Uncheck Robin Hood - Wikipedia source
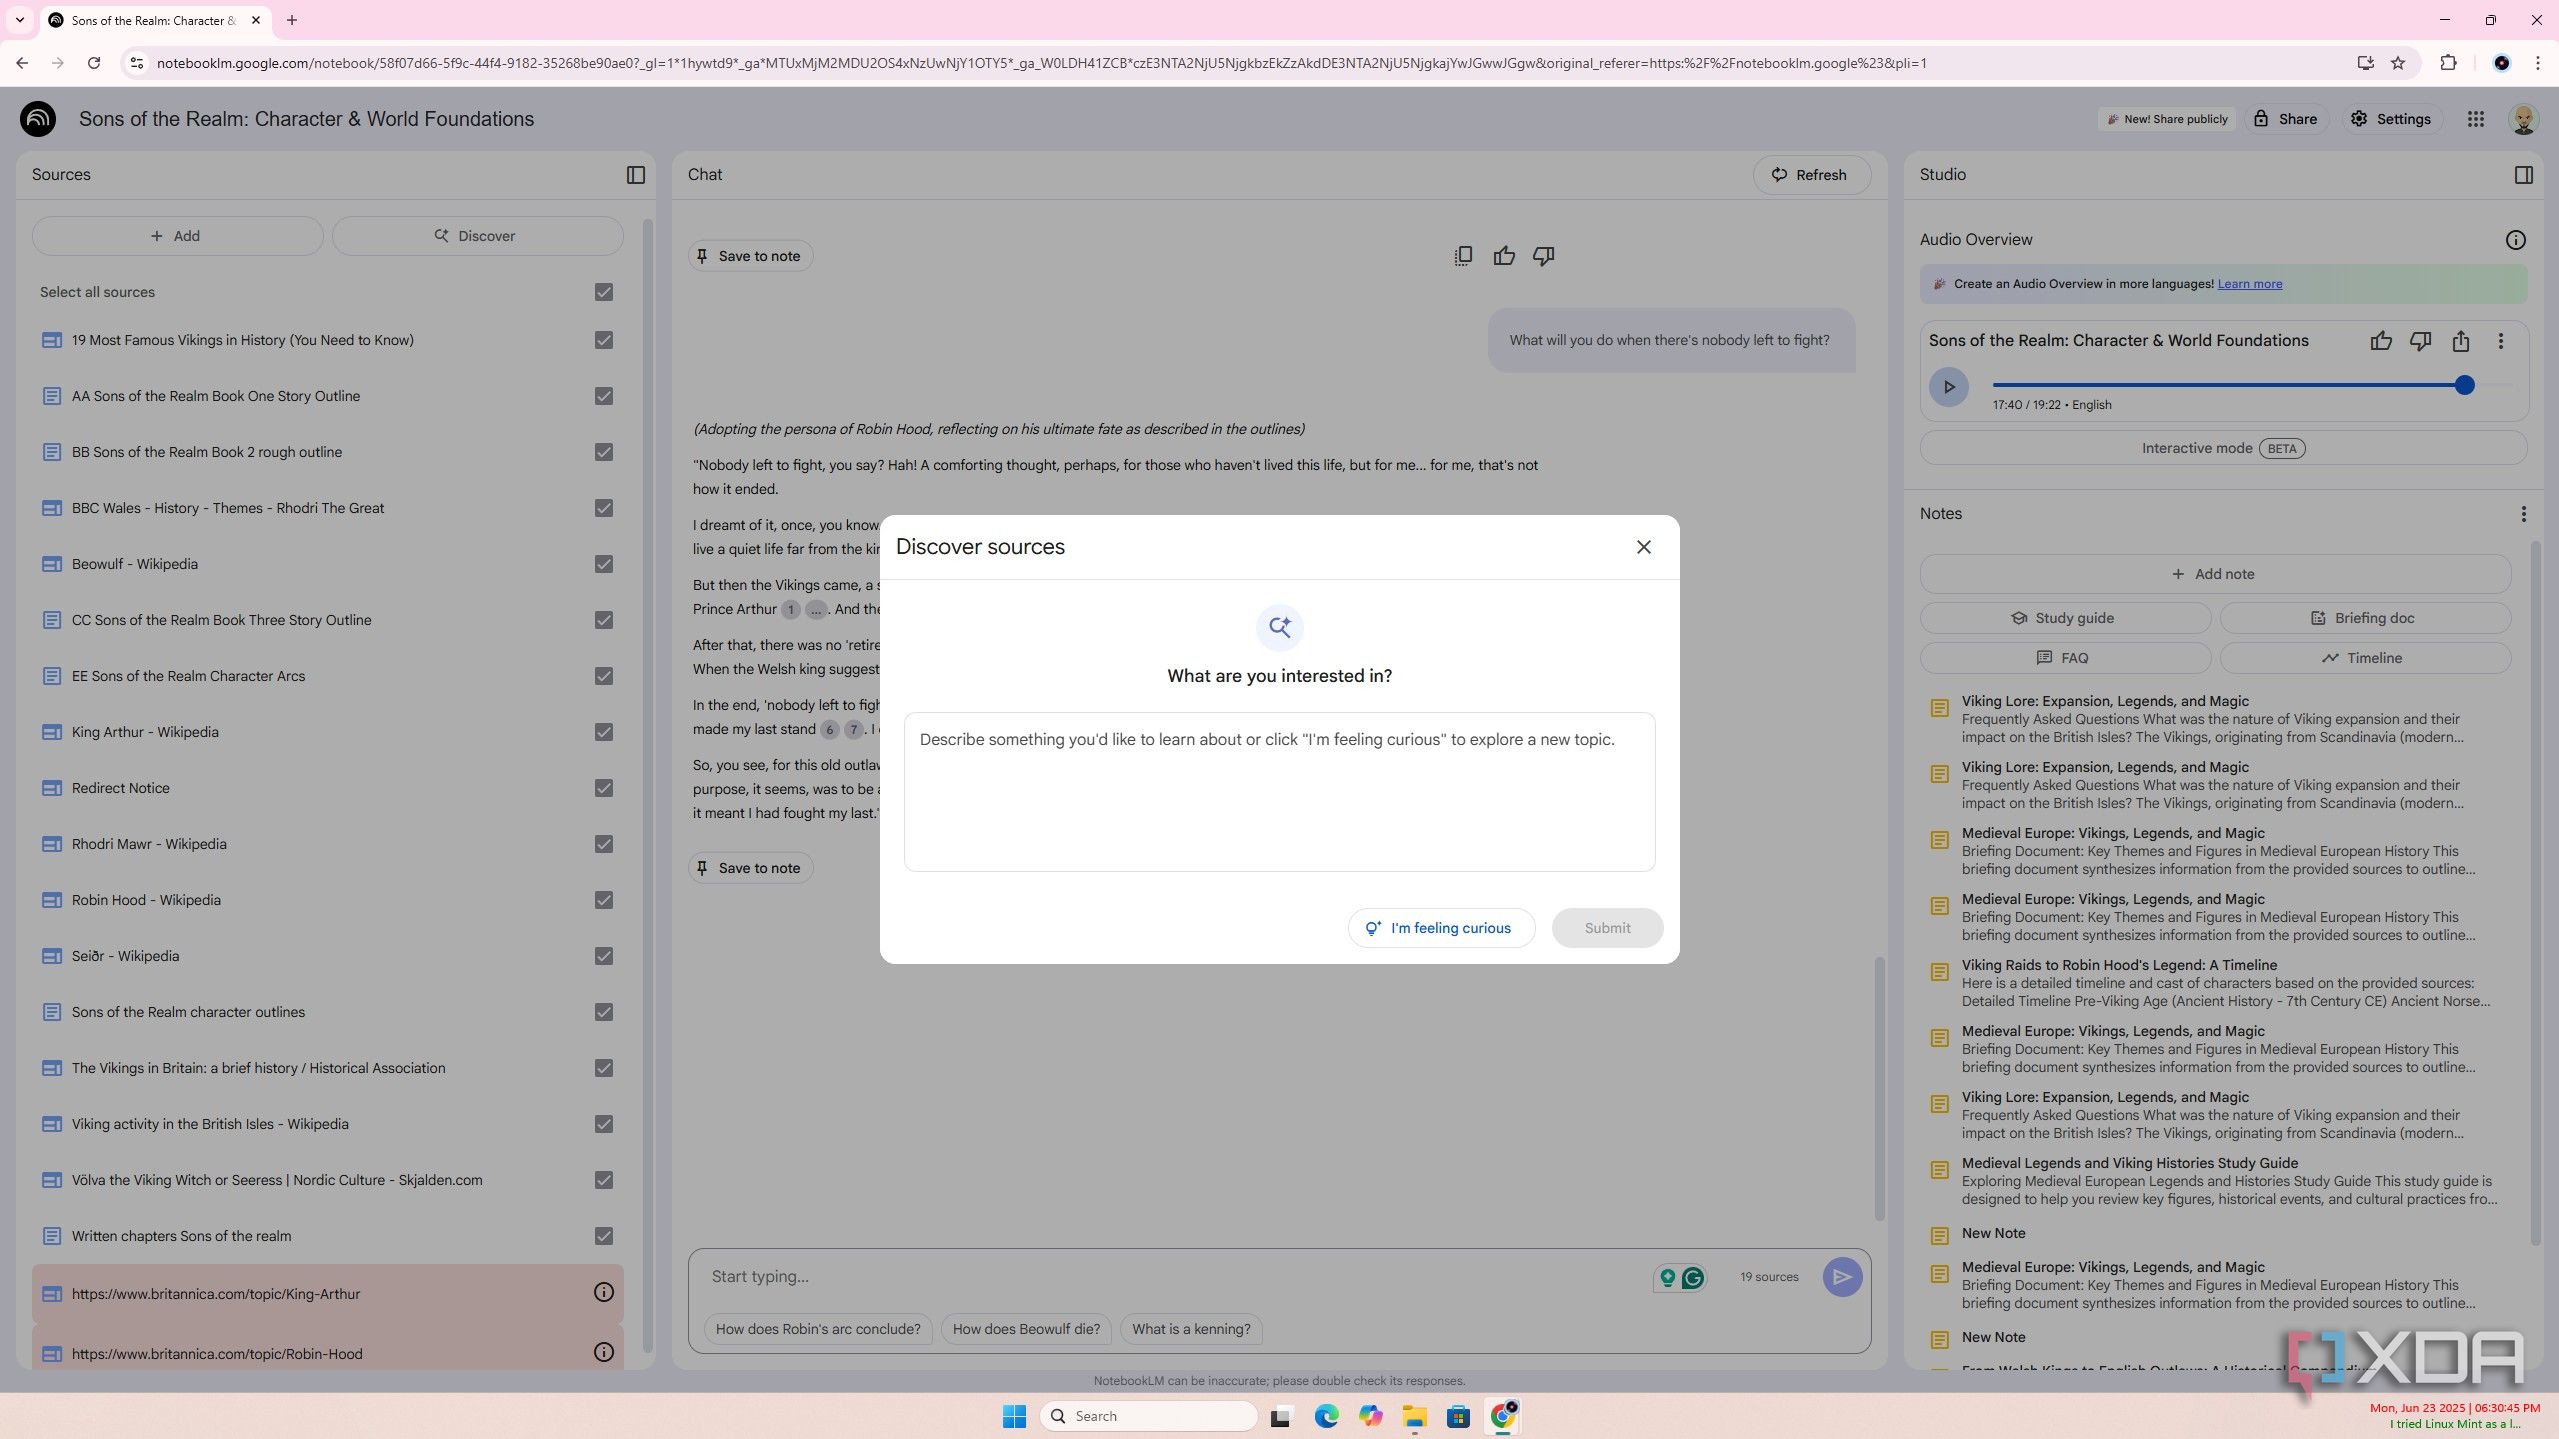The width and height of the screenshot is (2559, 1439). tap(603, 900)
